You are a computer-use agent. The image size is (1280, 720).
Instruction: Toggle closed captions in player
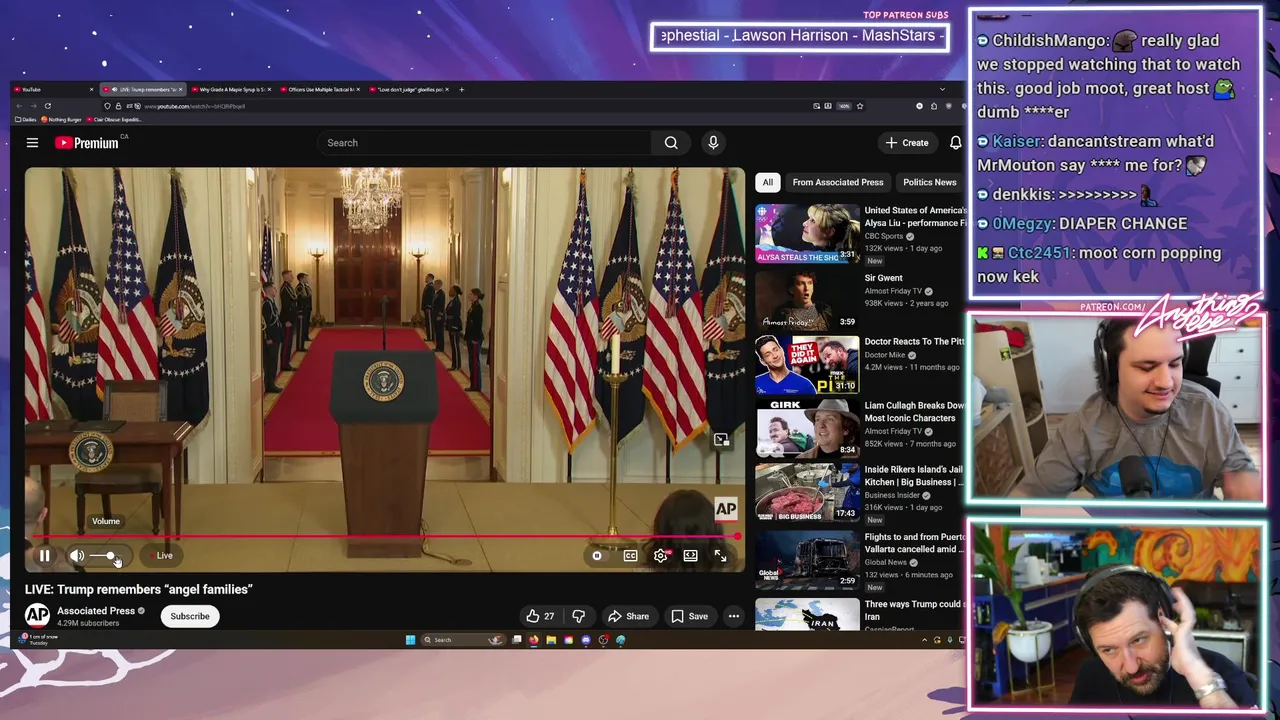click(x=630, y=556)
